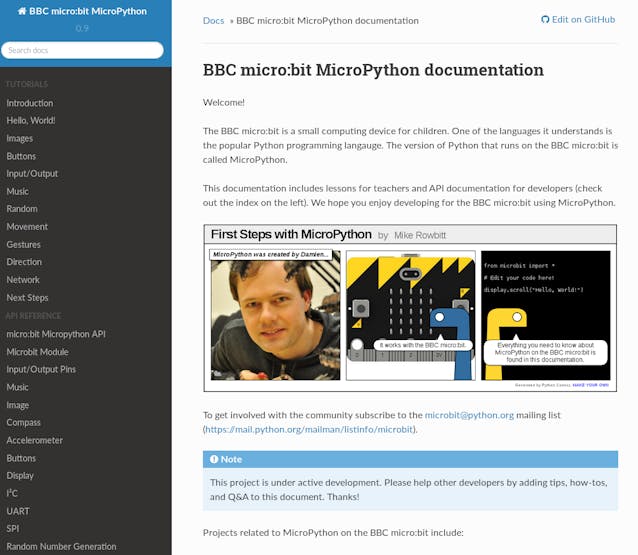Open the Accelerometer reference
The width and height of the screenshot is (638, 555).
35,440
